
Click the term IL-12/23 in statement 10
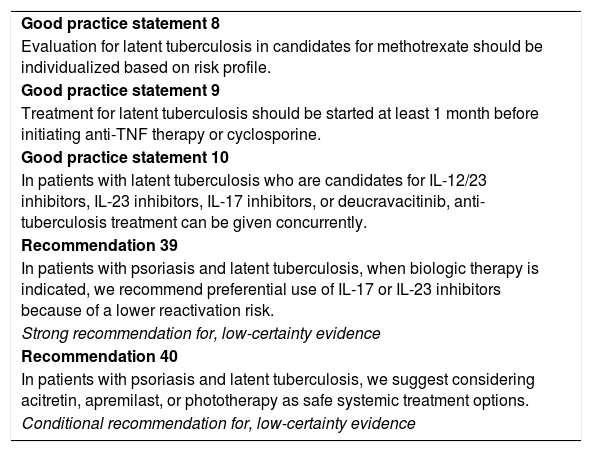point(458,180)
